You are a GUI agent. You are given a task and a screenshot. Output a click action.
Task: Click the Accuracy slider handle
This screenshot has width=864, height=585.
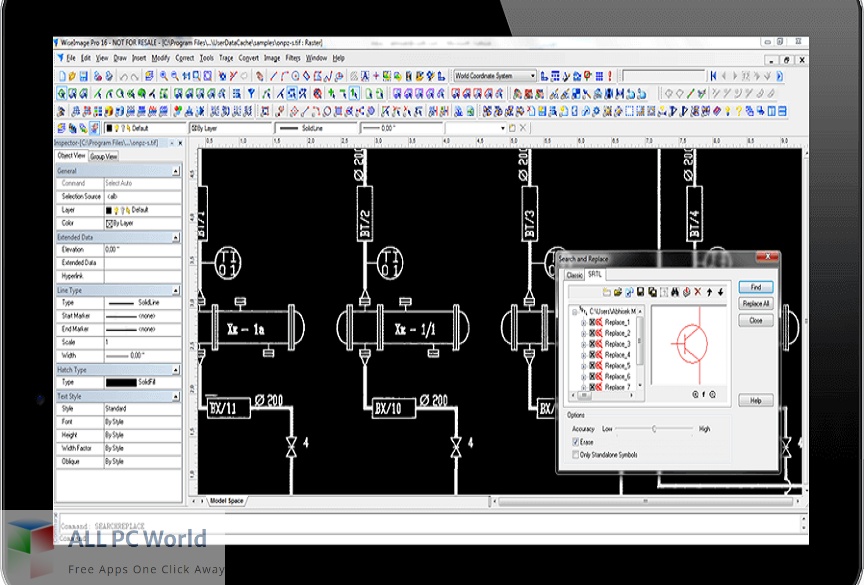coord(654,429)
